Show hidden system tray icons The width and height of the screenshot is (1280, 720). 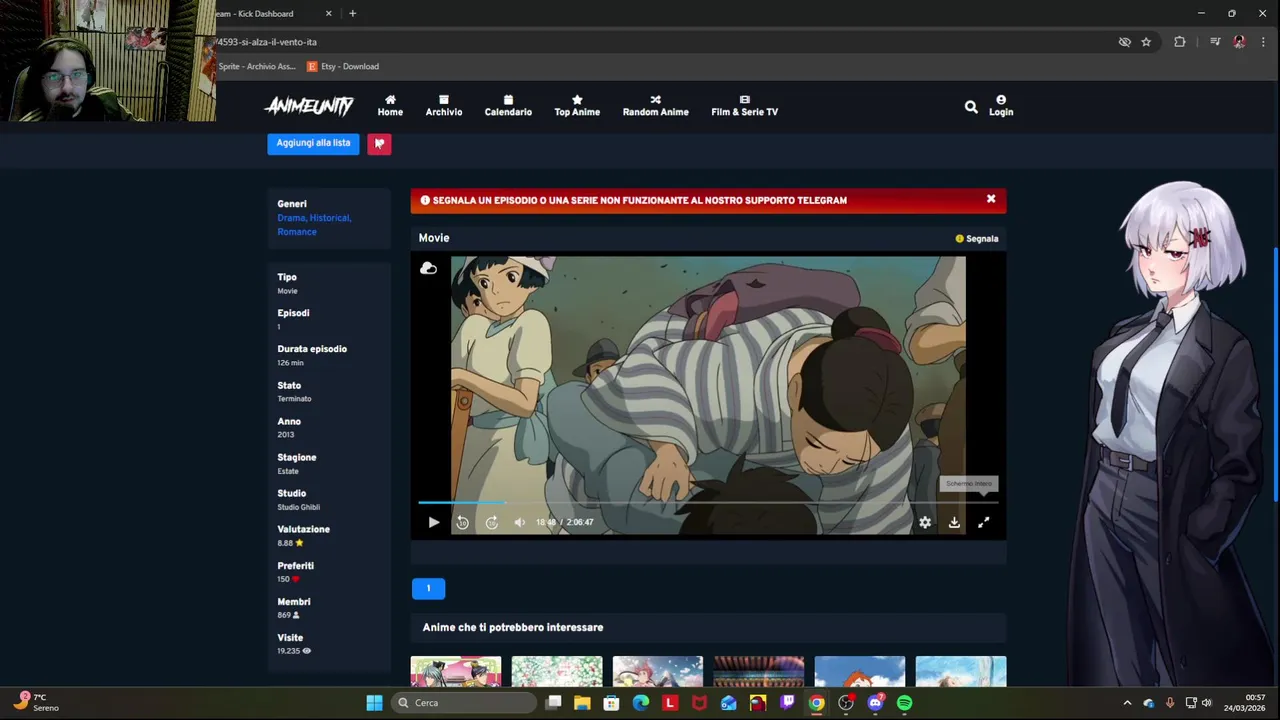[x=1127, y=703]
